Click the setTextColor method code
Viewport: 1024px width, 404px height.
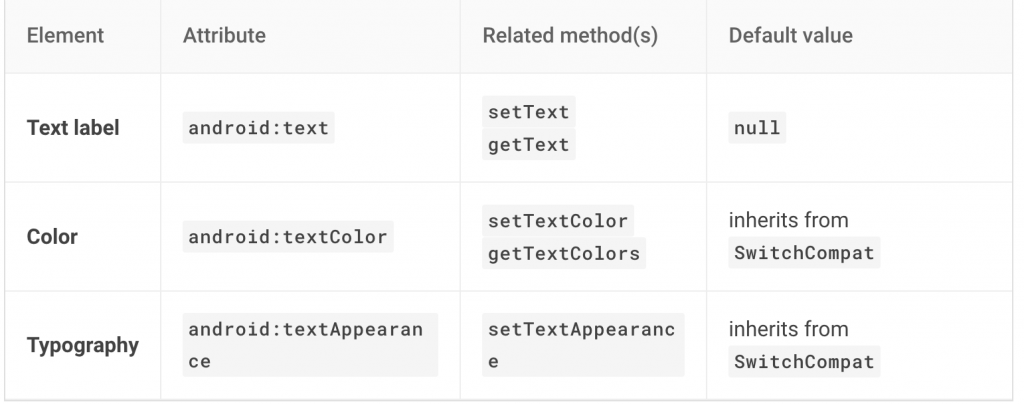click(558, 221)
